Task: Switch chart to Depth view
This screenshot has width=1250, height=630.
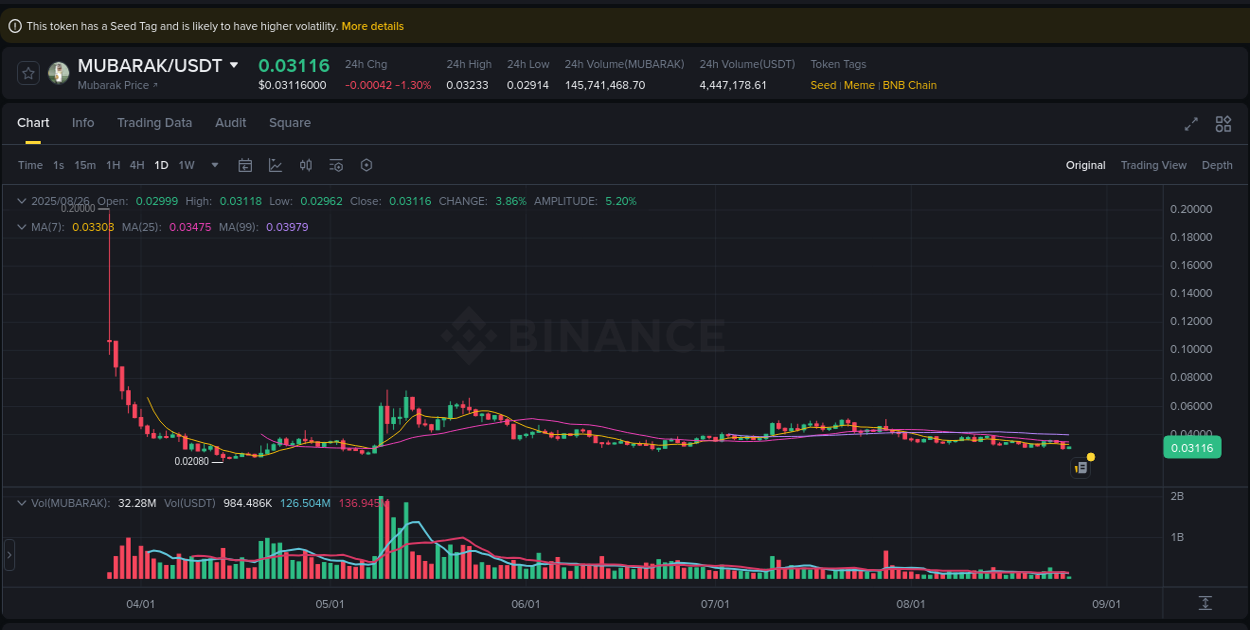Action: [1217, 165]
